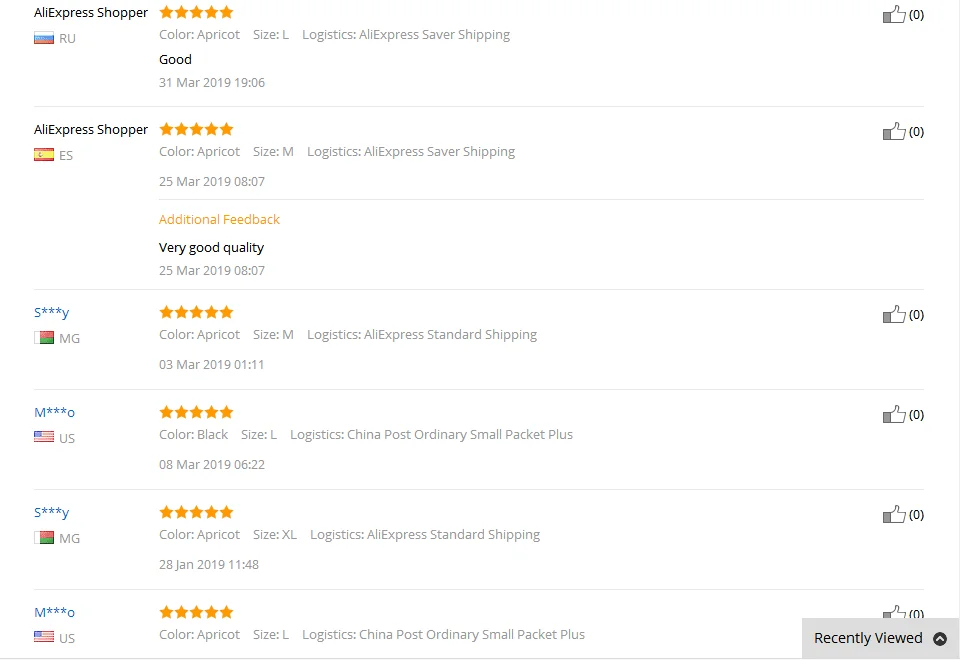Viewport: 960px width, 660px height.
Task: Click the like count of first review
Action: click(x=916, y=15)
